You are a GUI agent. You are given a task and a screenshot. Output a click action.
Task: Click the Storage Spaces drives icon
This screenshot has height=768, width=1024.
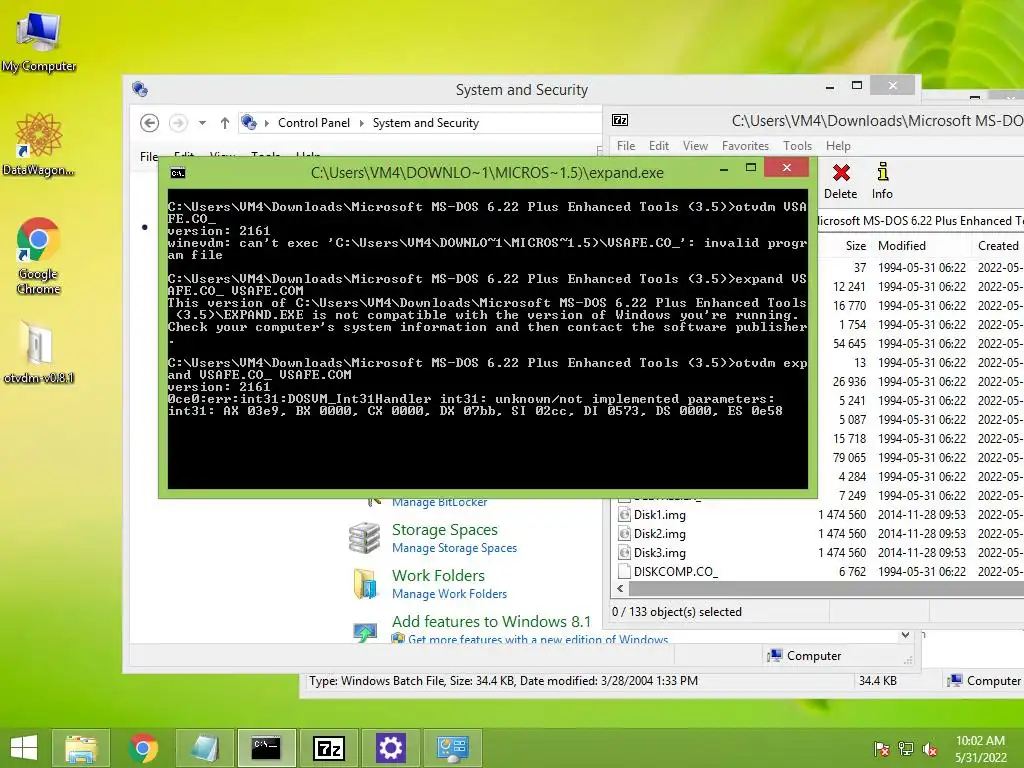click(x=364, y=537)
